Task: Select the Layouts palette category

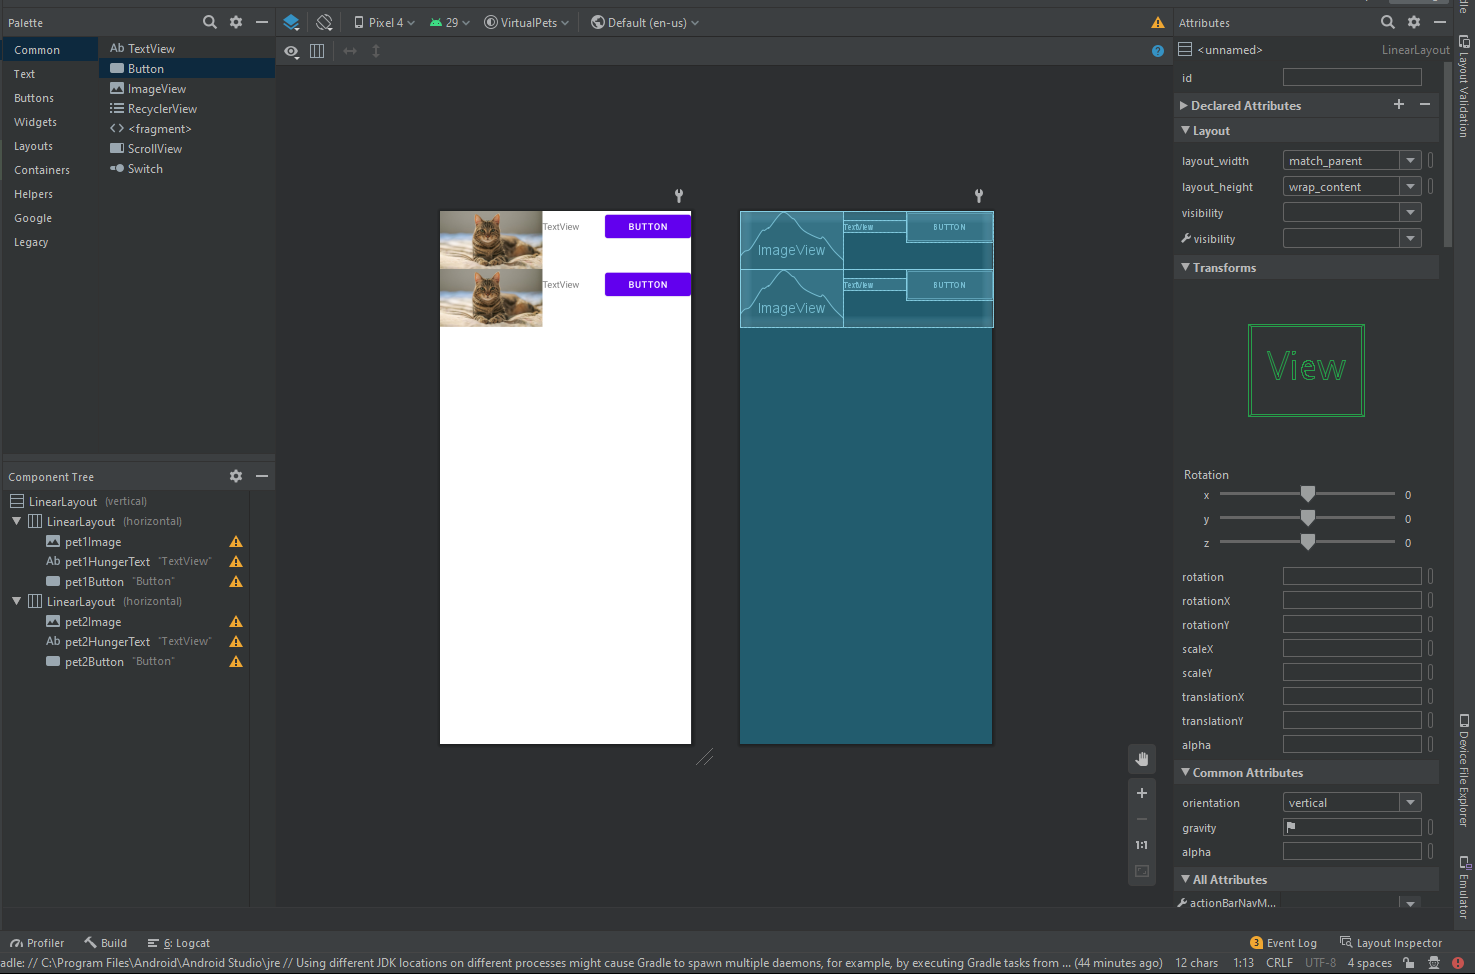Action: coord(33,146)
